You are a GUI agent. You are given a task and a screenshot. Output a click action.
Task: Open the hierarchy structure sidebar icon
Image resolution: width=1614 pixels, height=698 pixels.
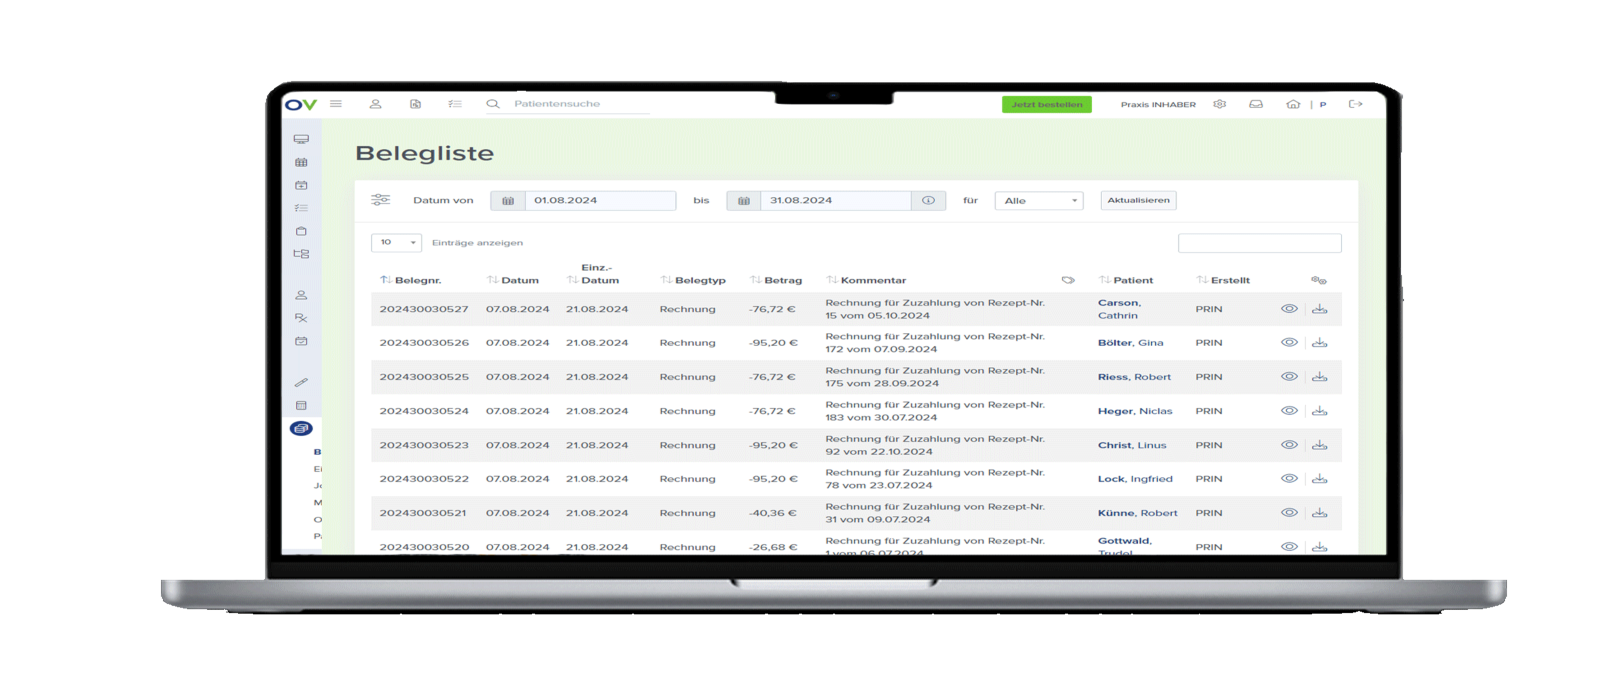(x=301, y=254)
